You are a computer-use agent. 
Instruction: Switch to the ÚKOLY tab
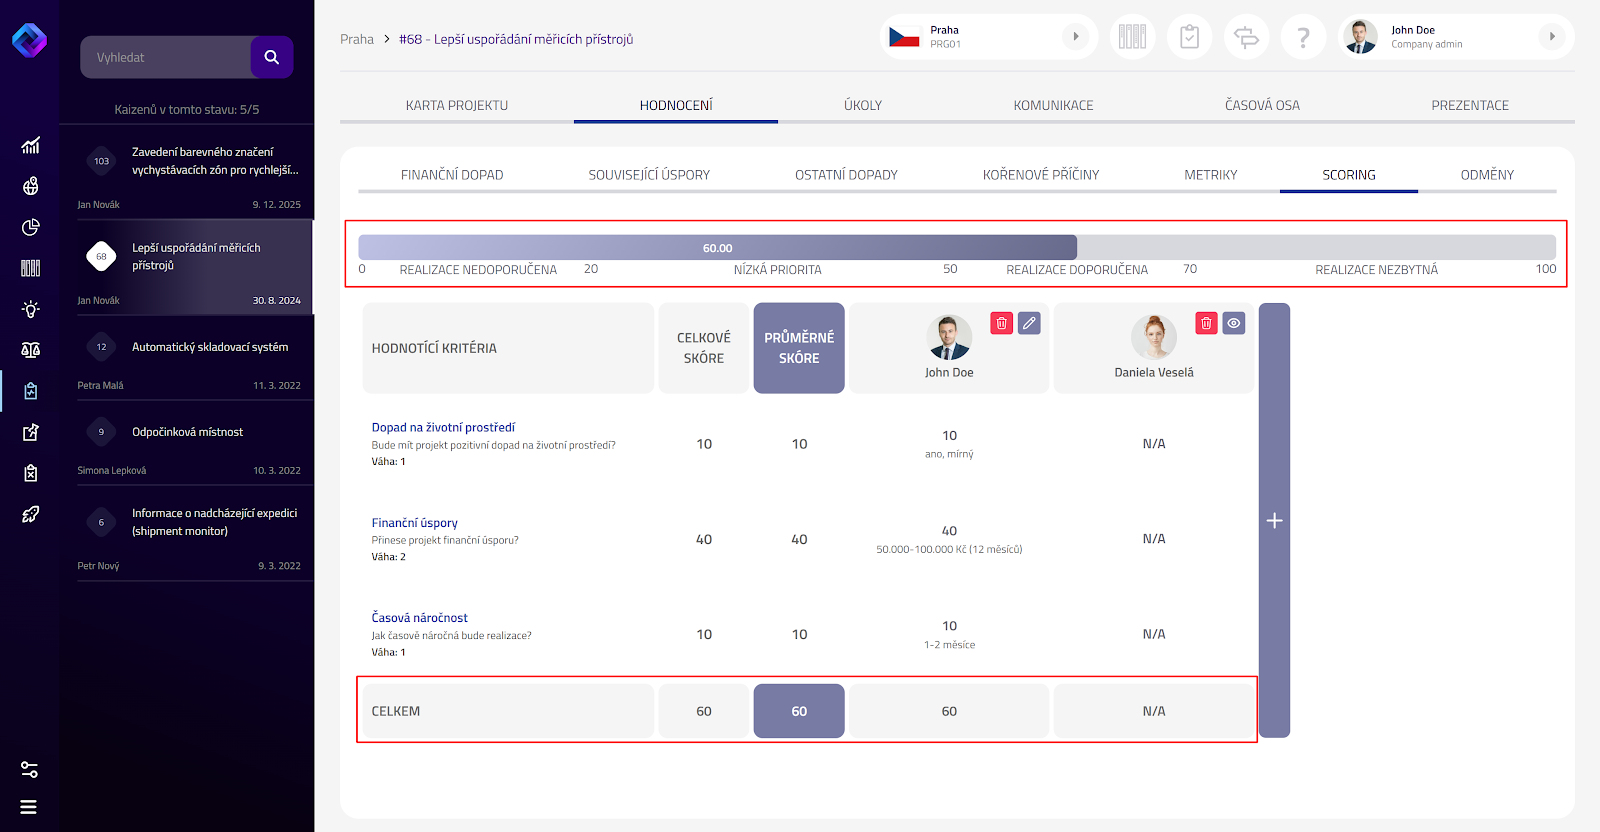[863, 105]
